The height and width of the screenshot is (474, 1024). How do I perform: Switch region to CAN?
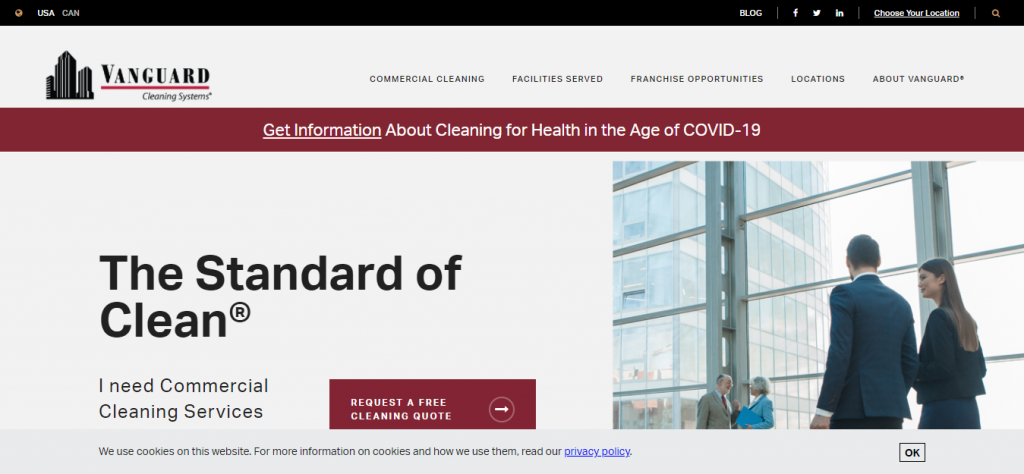point(71,13)
